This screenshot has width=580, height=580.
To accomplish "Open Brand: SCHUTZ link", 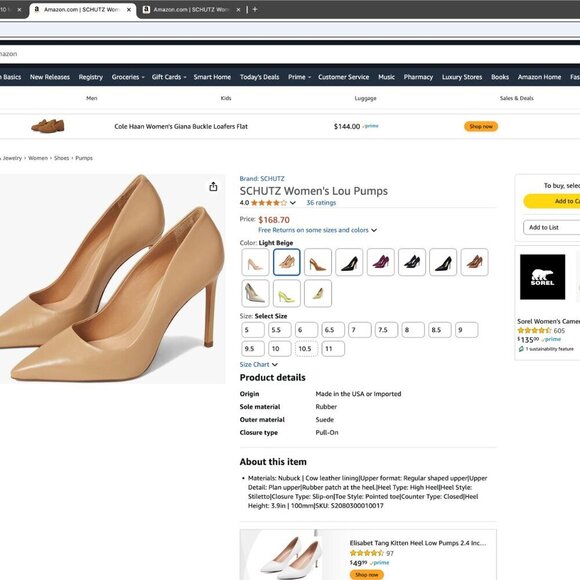I will (262, 179).
